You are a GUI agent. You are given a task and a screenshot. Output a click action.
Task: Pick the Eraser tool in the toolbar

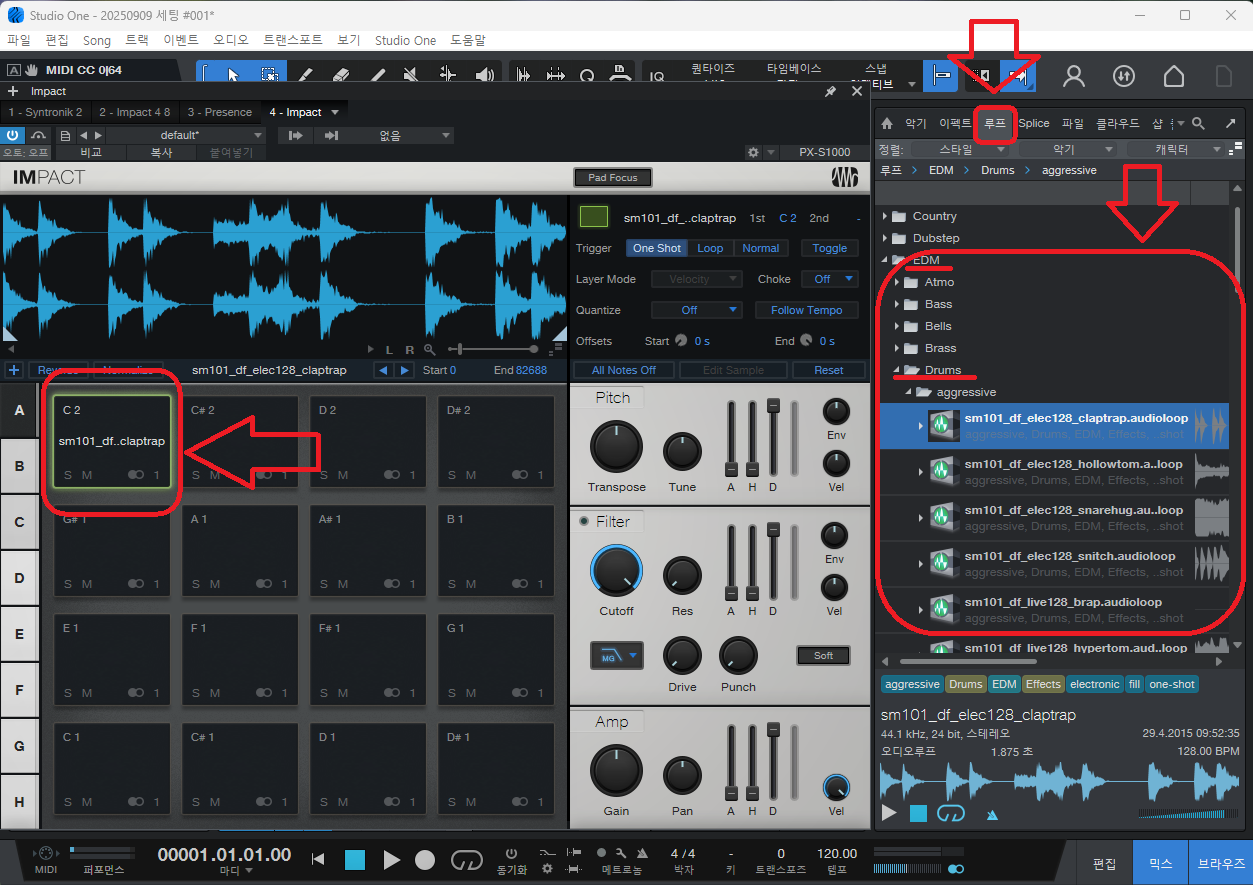(341, 75)
